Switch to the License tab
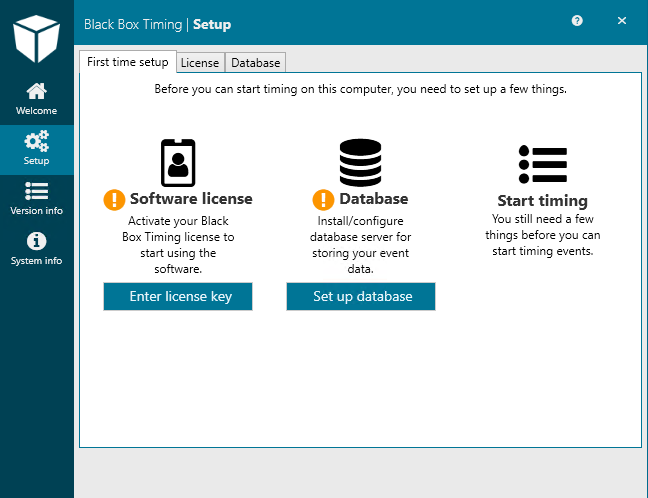Image resolution: width=648 pixels, height=498 pixels. coord(200,63)
